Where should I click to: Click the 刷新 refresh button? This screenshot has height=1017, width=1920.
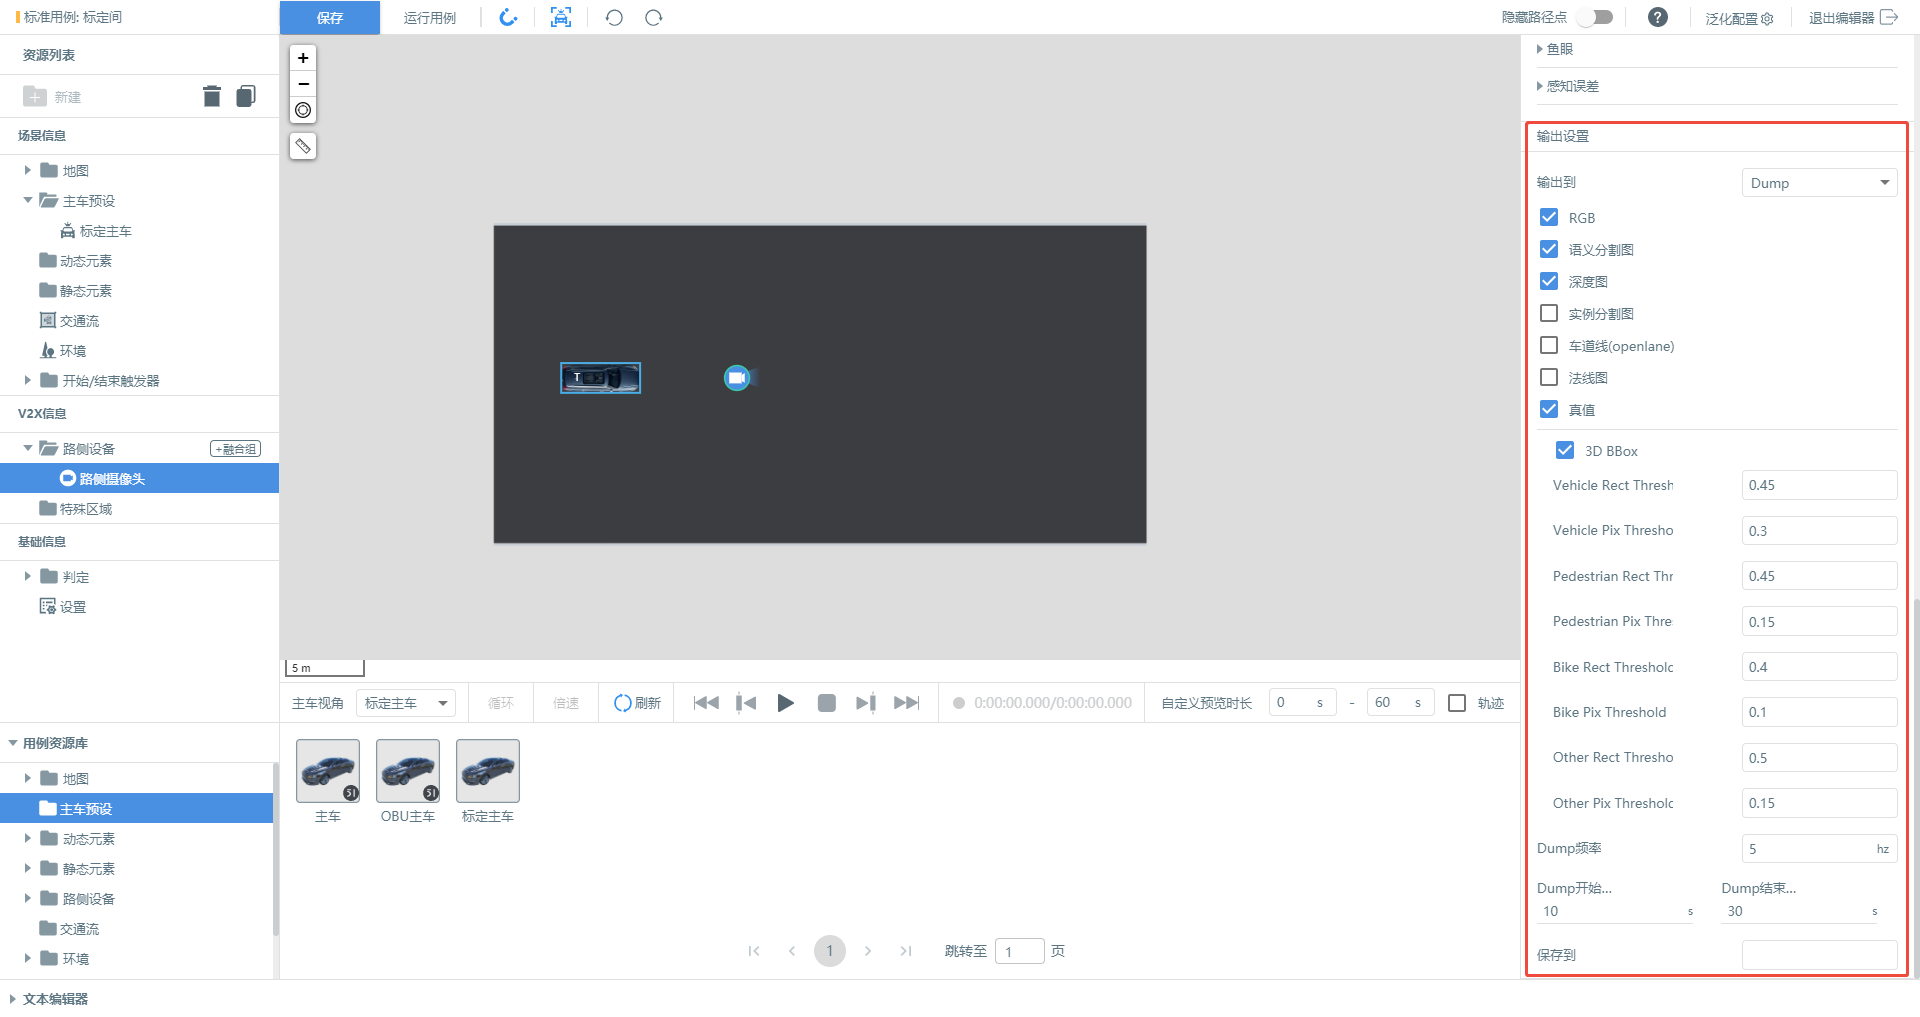(x=637, y=703)
